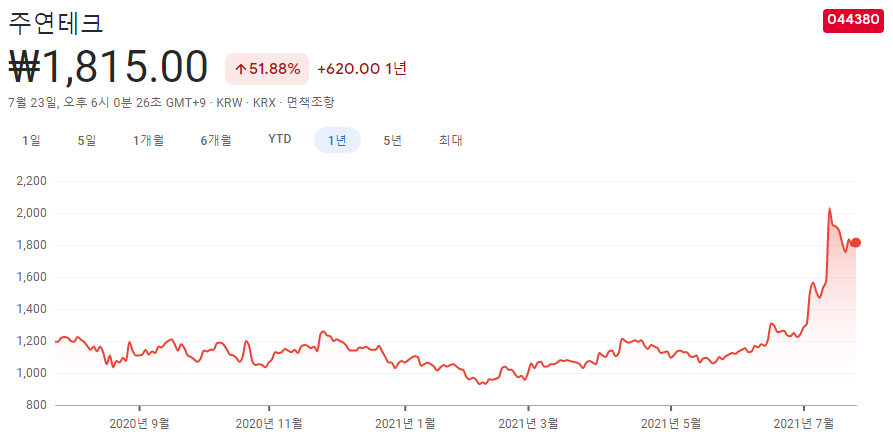Click the 1,600 y-axis label

point(32,277)
